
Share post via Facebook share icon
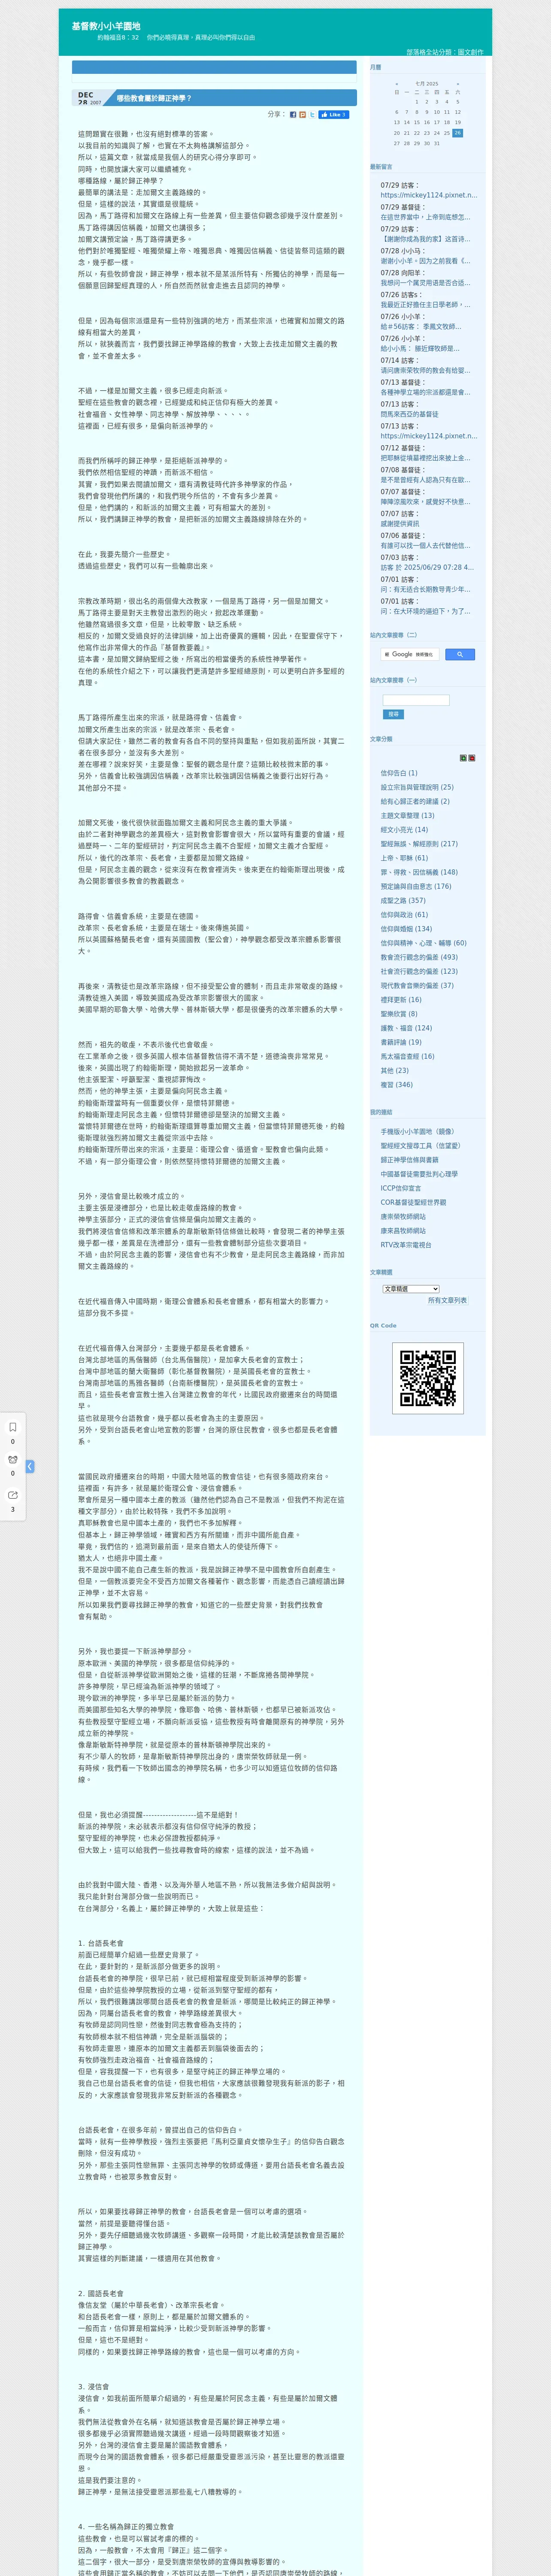pos(293,115)
